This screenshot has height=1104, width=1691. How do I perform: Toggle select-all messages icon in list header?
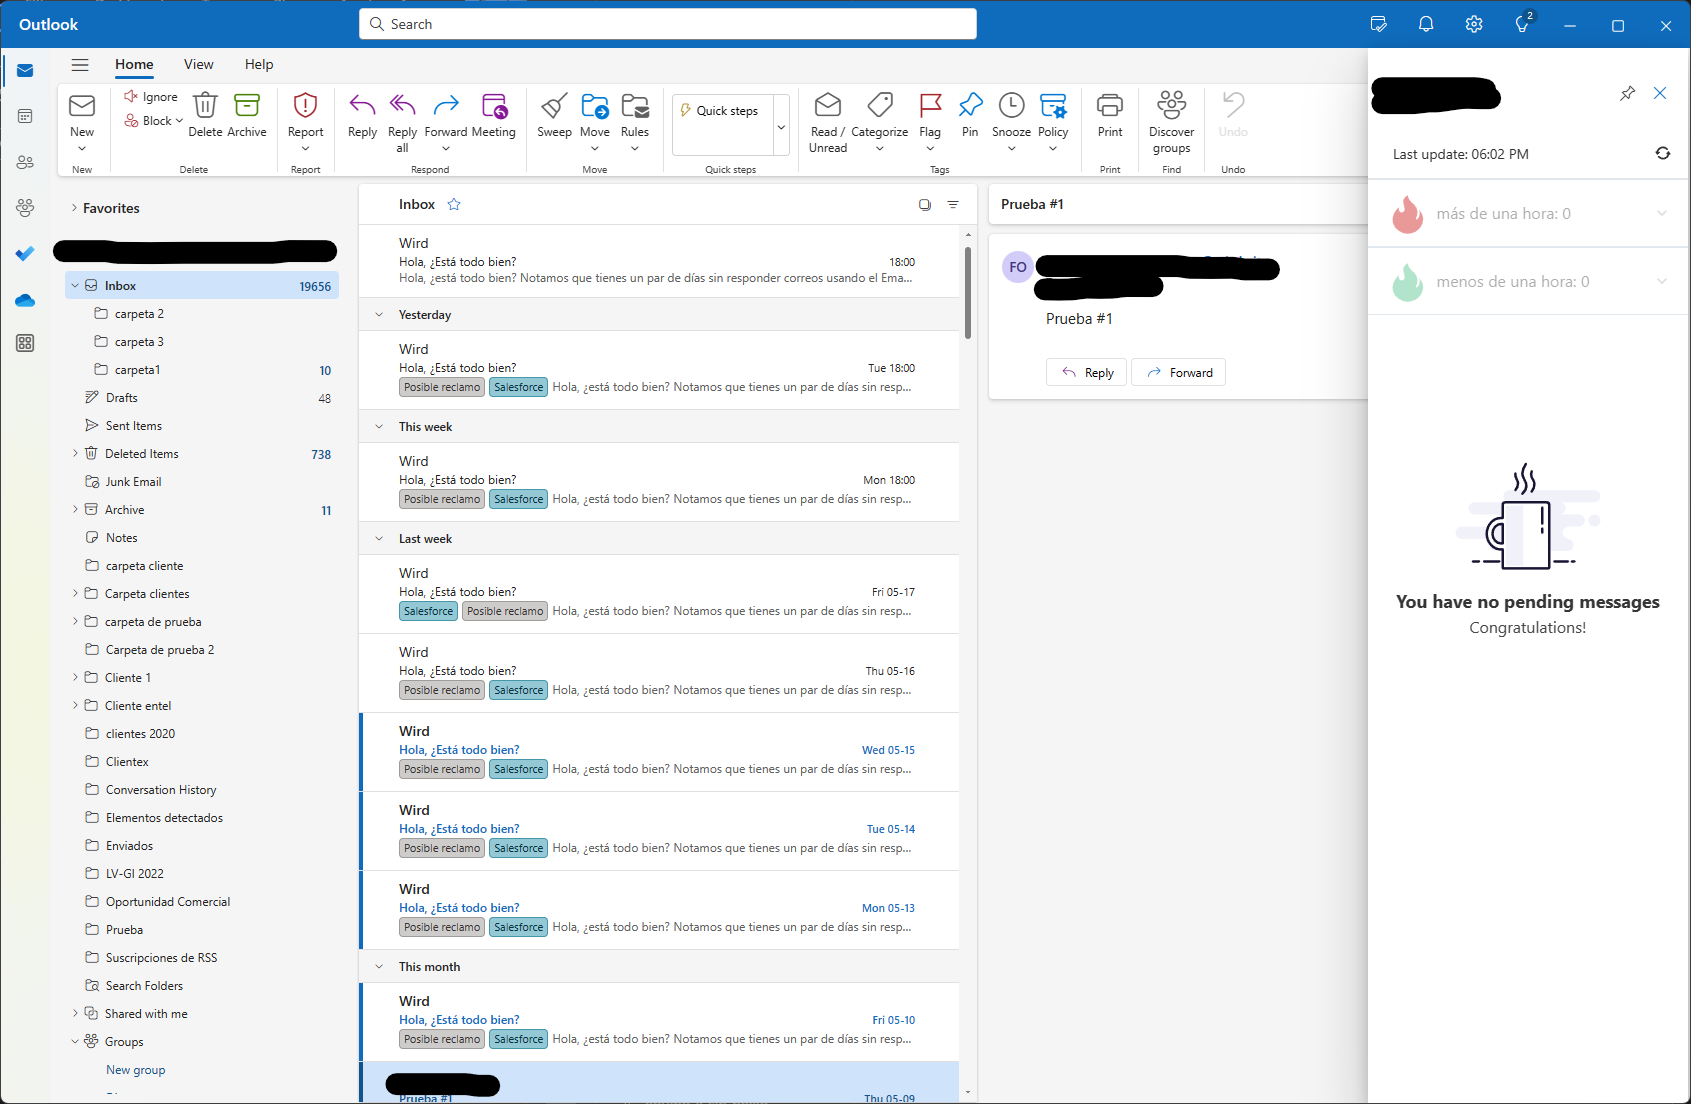tap(925, 204)
